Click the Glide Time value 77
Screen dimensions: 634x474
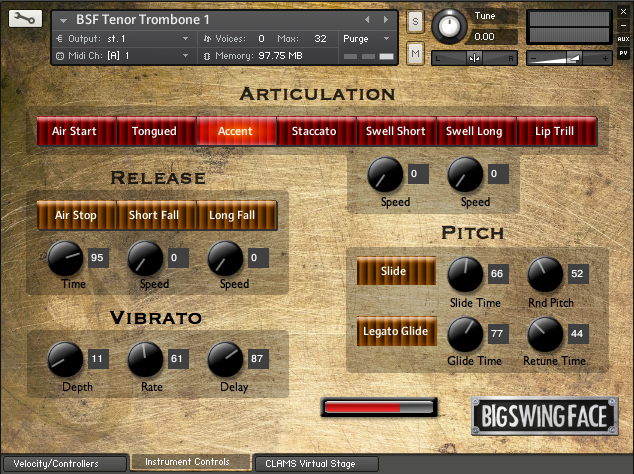[x=498, y=334]
